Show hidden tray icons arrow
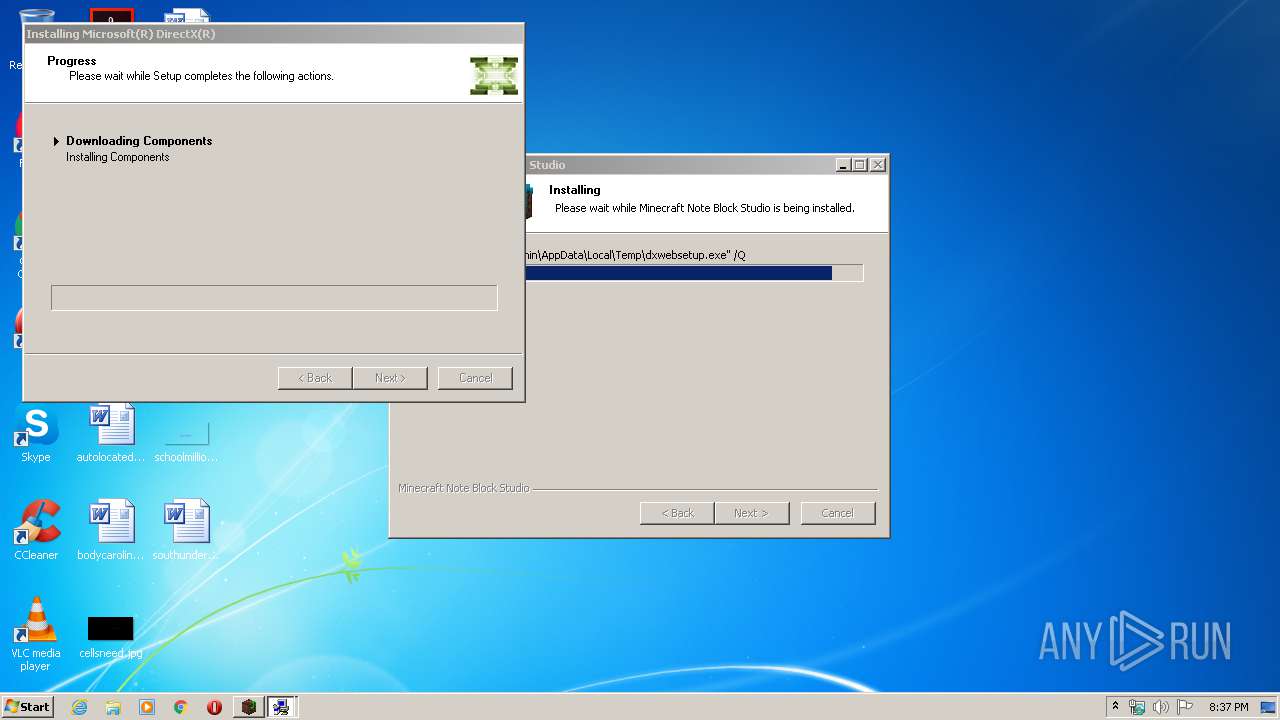Screen dimensions: 1280x720 click(1115, 707)
